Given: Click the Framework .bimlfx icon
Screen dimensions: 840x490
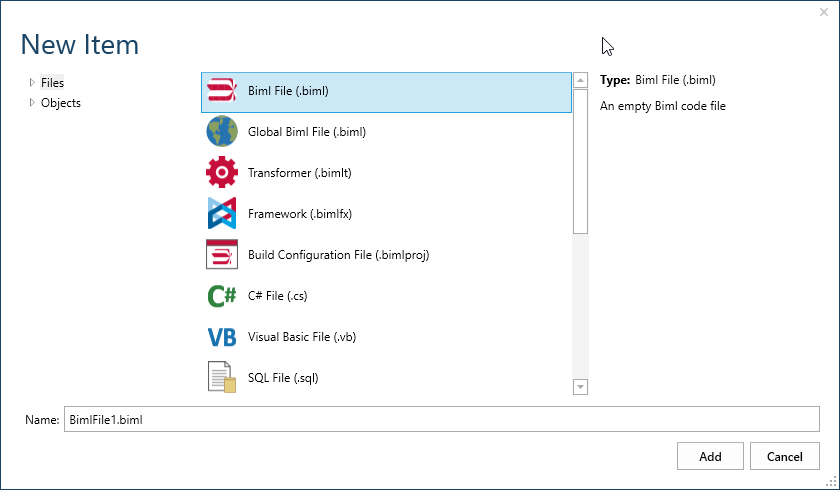Looking at the screenshot, I should 221,214.
